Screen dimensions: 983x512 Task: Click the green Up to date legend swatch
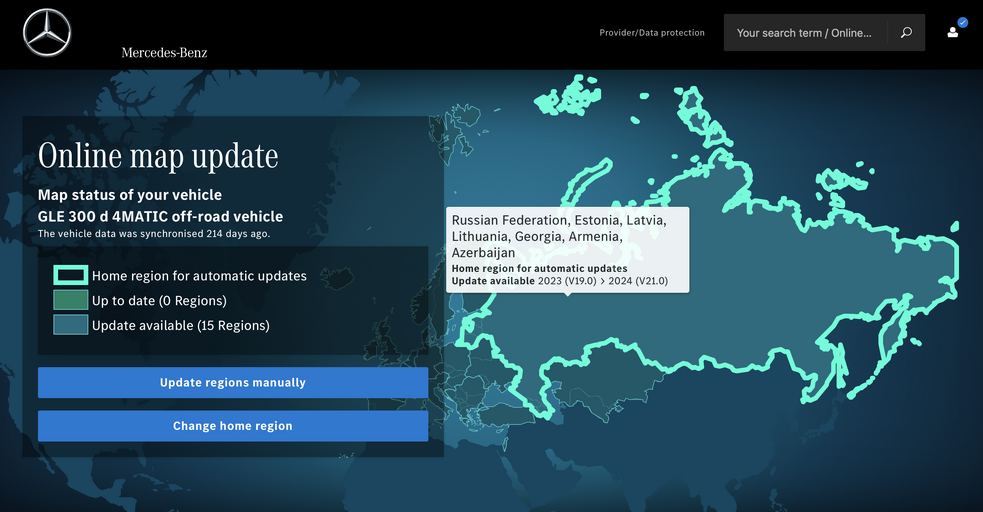point(70,300)
